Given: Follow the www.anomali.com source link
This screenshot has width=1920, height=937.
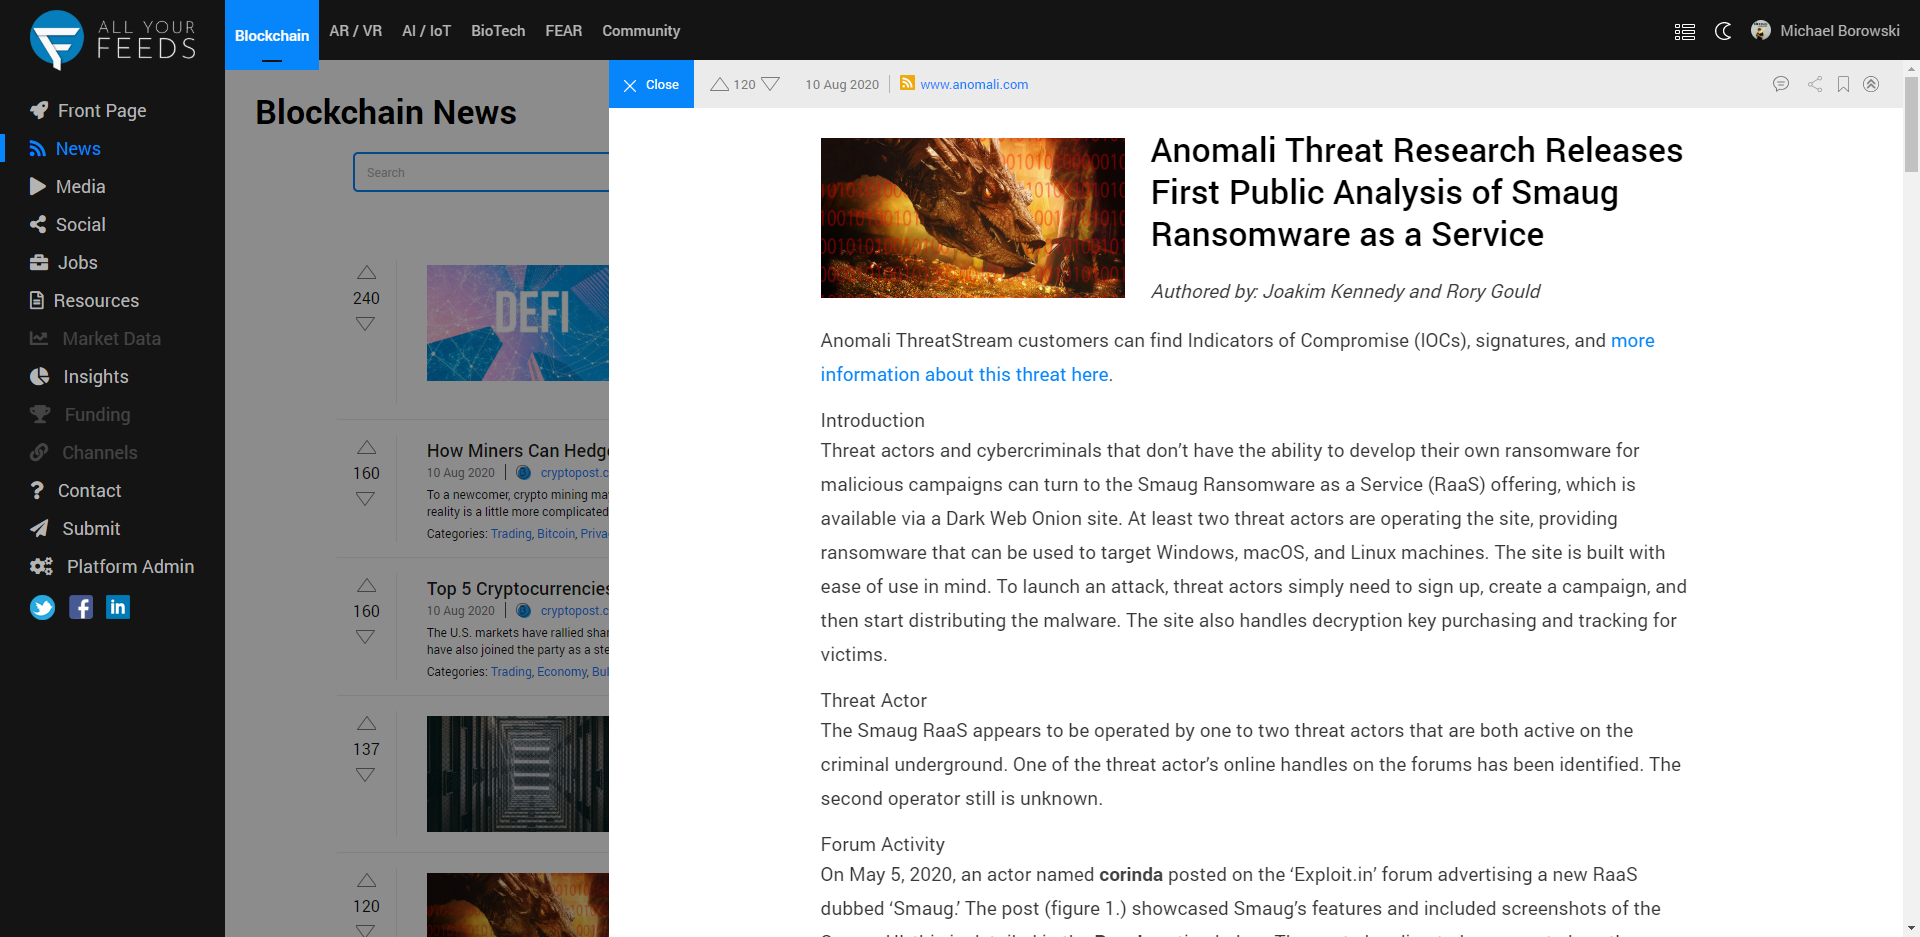Looking at the screenshot, I should pos(974,84).
